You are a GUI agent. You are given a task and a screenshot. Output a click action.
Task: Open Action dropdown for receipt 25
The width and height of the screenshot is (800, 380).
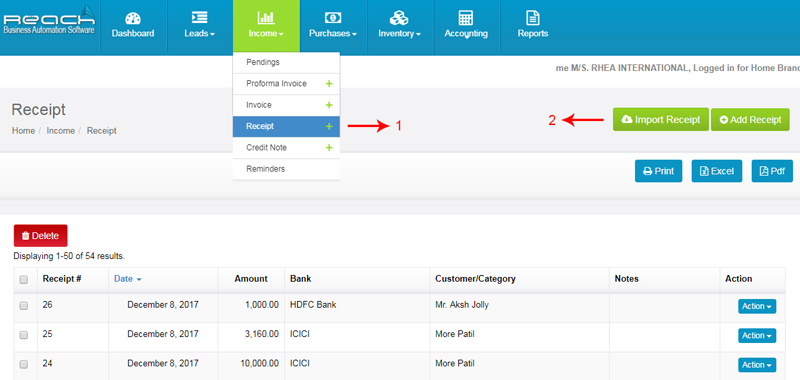tap(757, 336)
